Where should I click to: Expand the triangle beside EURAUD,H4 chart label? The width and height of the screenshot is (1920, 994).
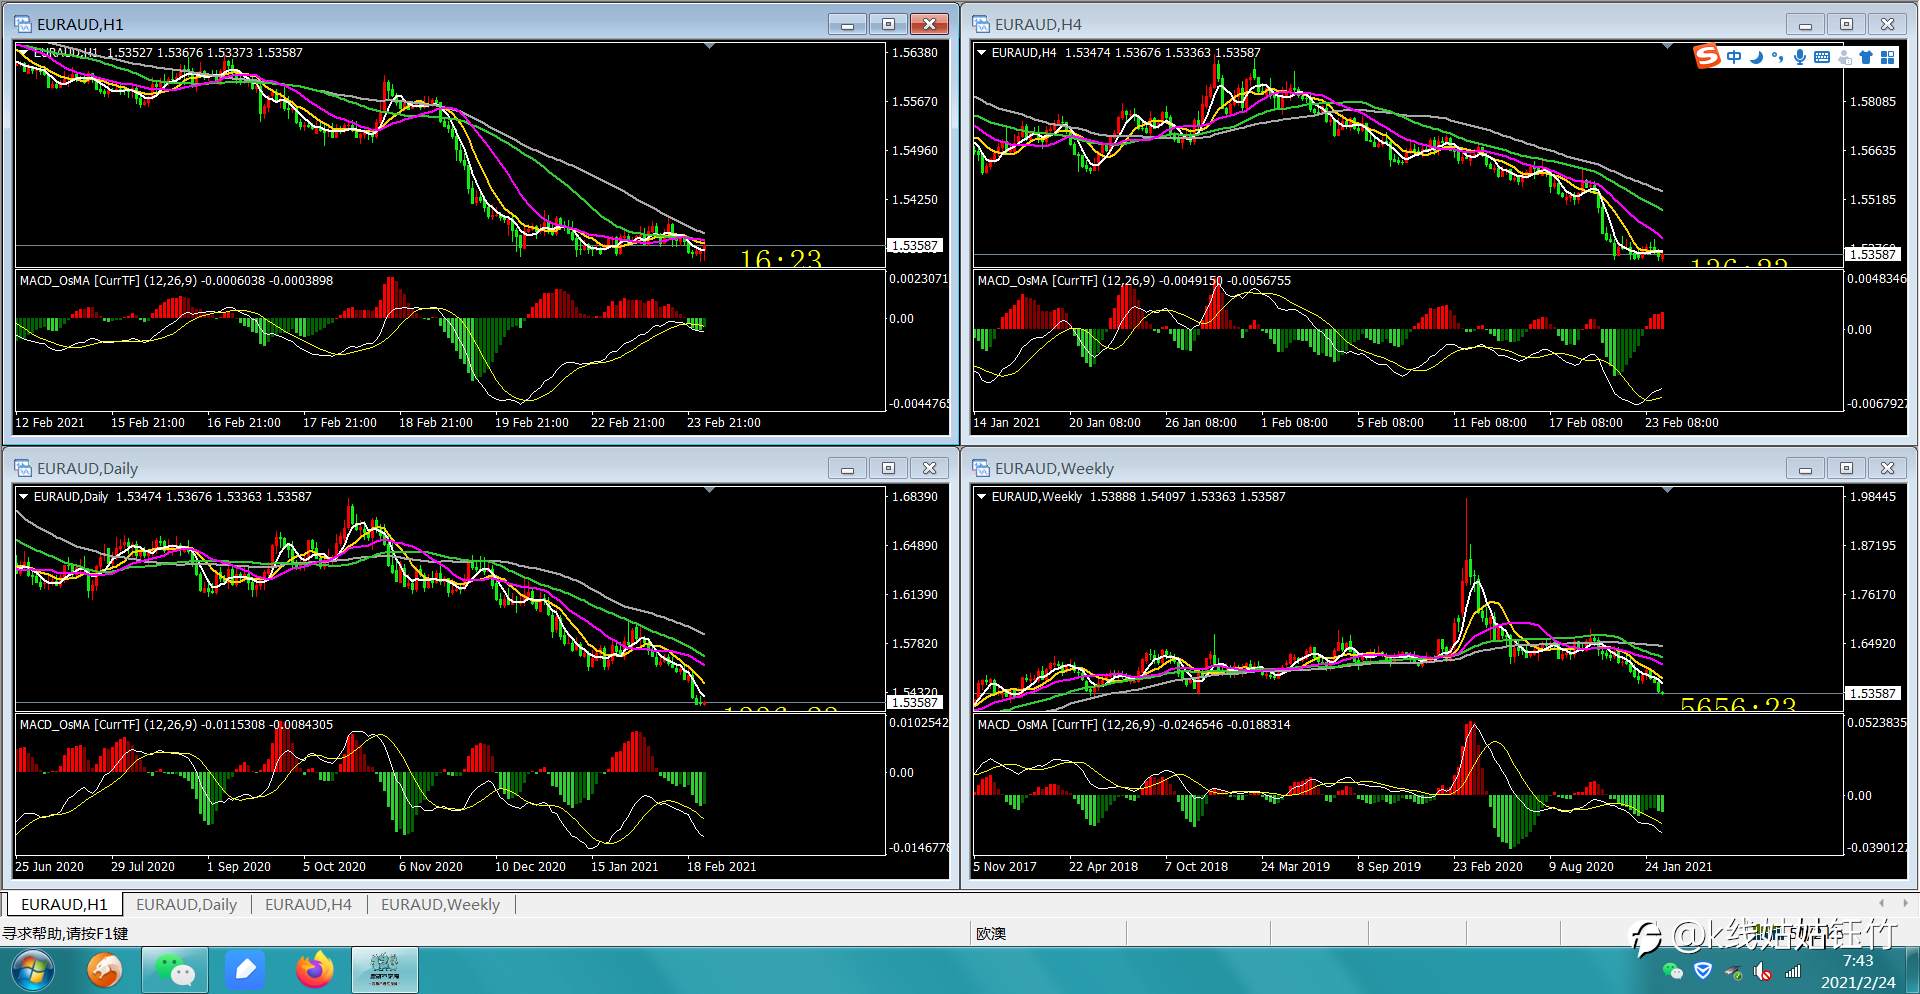pos(982,52)
